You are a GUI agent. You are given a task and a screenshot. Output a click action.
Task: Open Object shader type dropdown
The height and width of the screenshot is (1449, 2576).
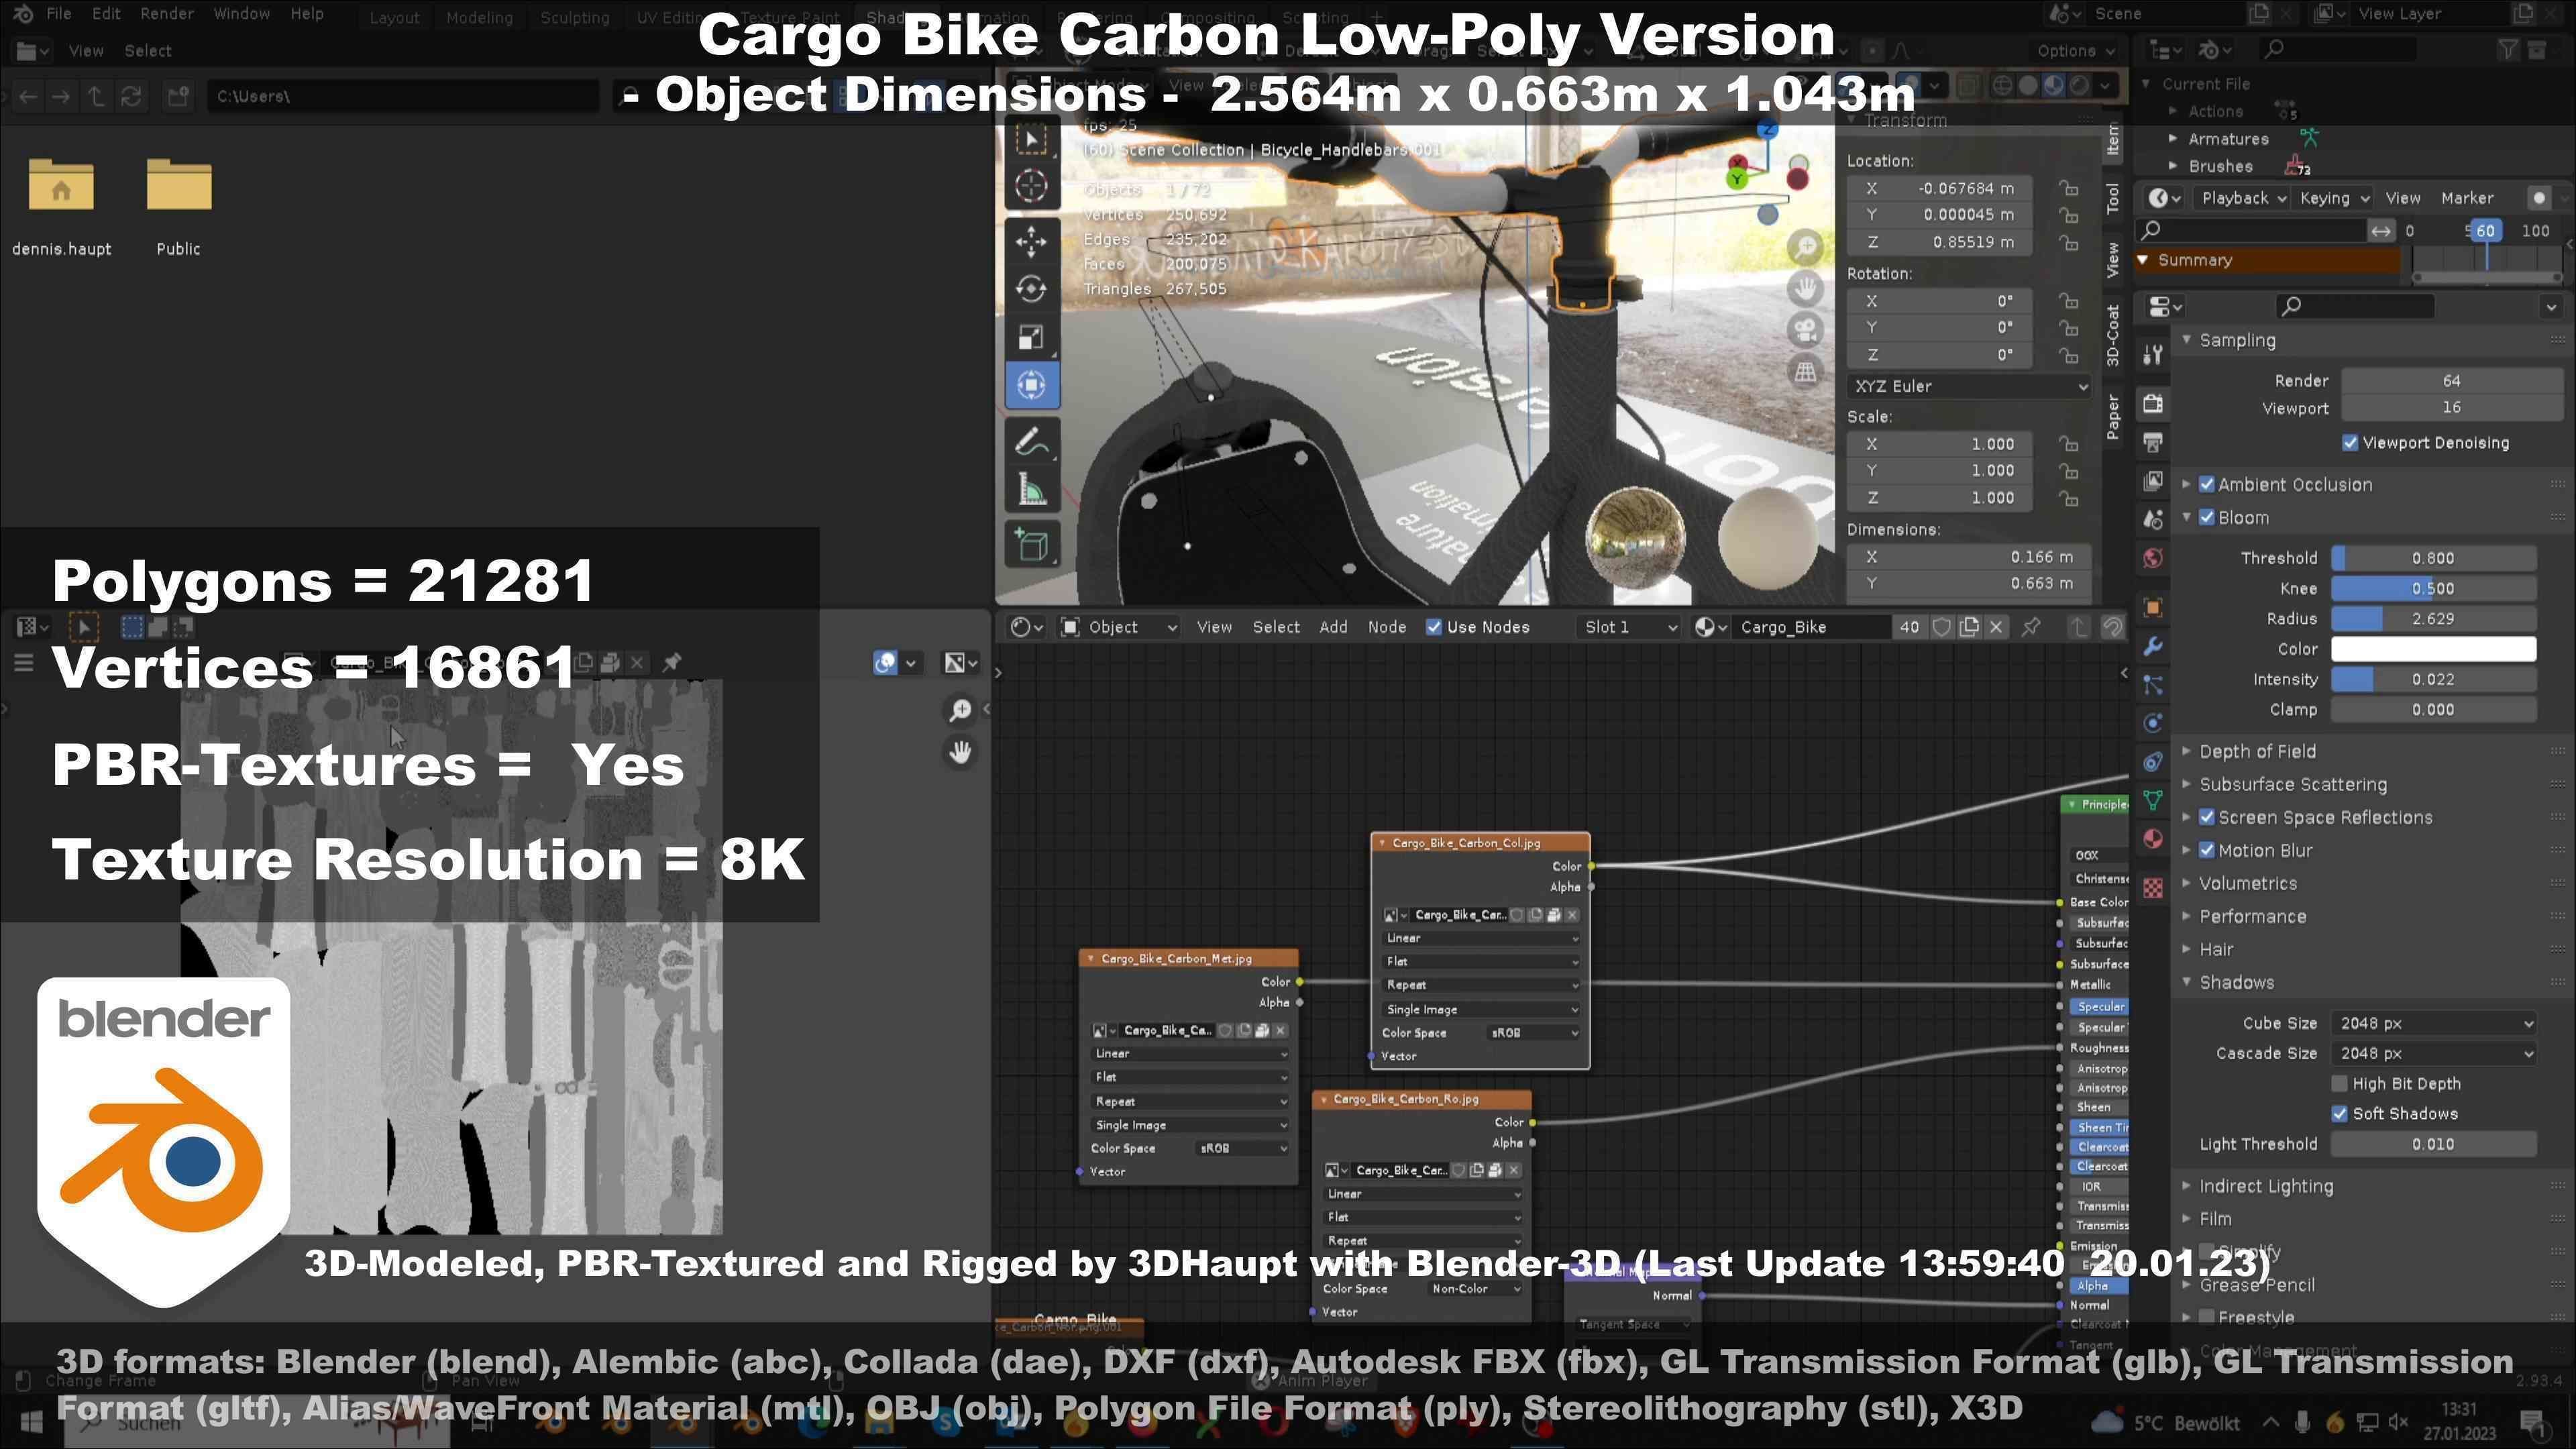[1119, 627]
